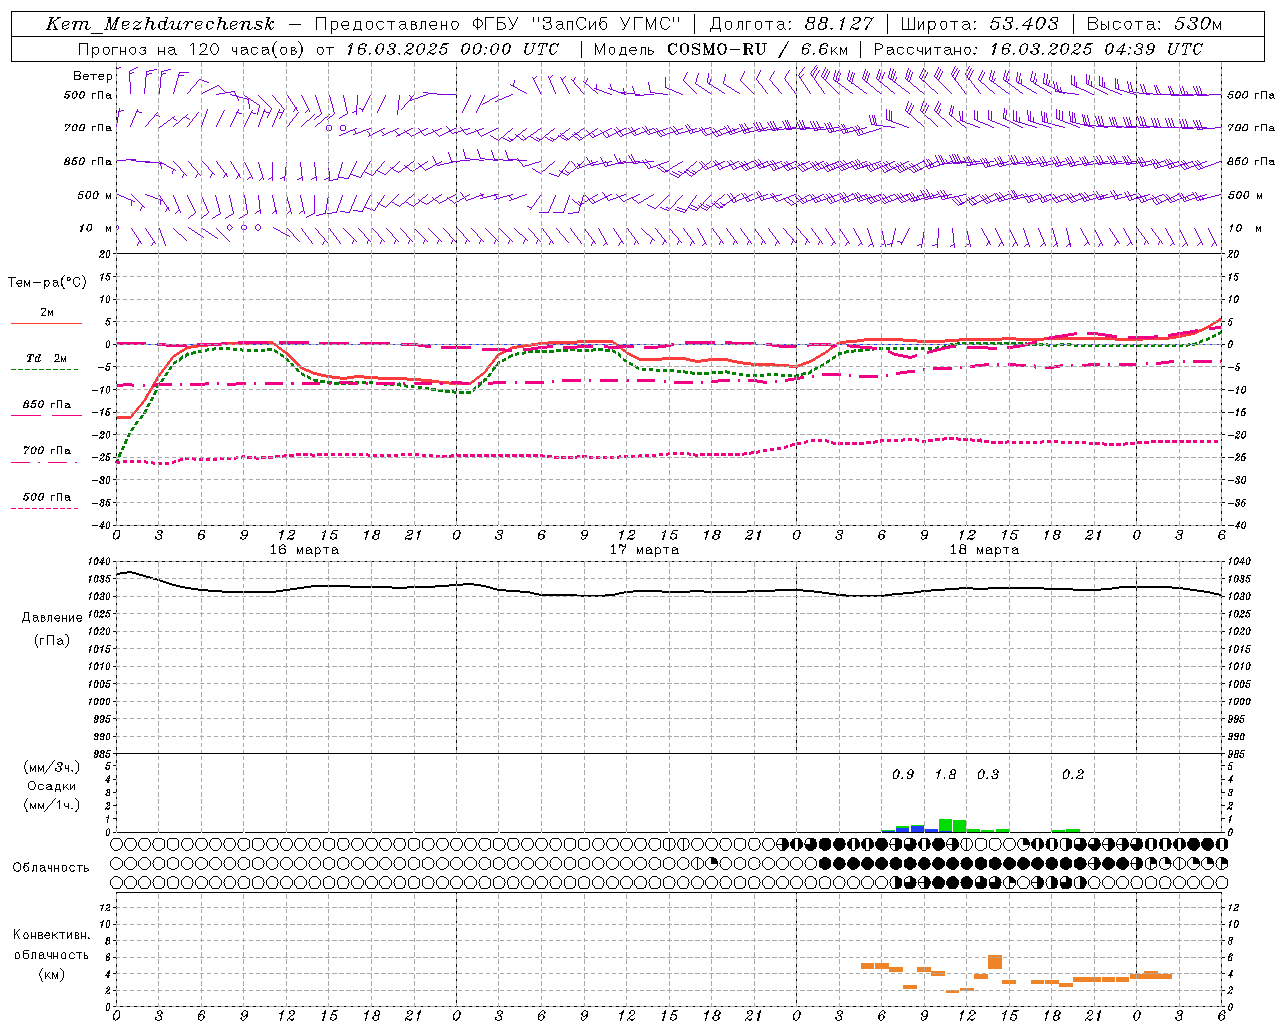Click the green dashed Td 2м legend line
The height and width of the screenshot is (1024, 1280).
pyautogui.click(x=46, y=369)
